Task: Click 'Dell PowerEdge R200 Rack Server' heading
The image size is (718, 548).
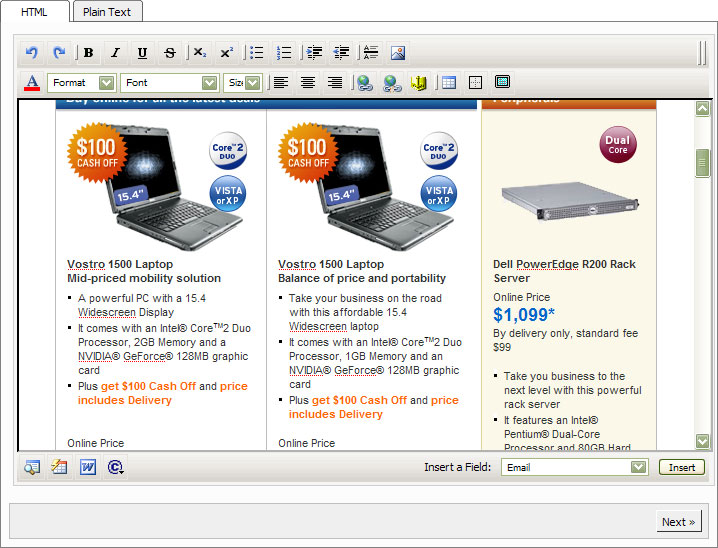Action: (564, 271)
